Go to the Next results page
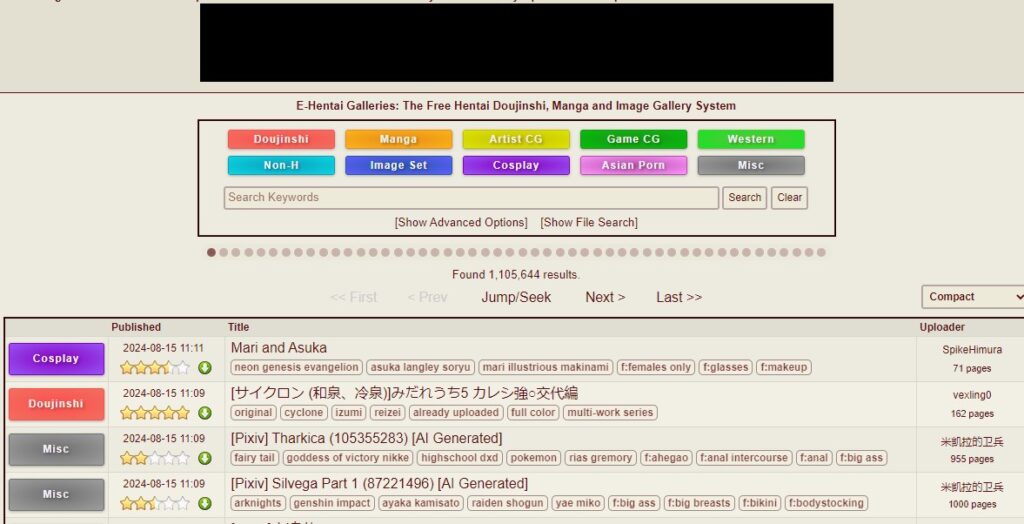Screen dimensions: 1024x524 click(x=605, y=297)
